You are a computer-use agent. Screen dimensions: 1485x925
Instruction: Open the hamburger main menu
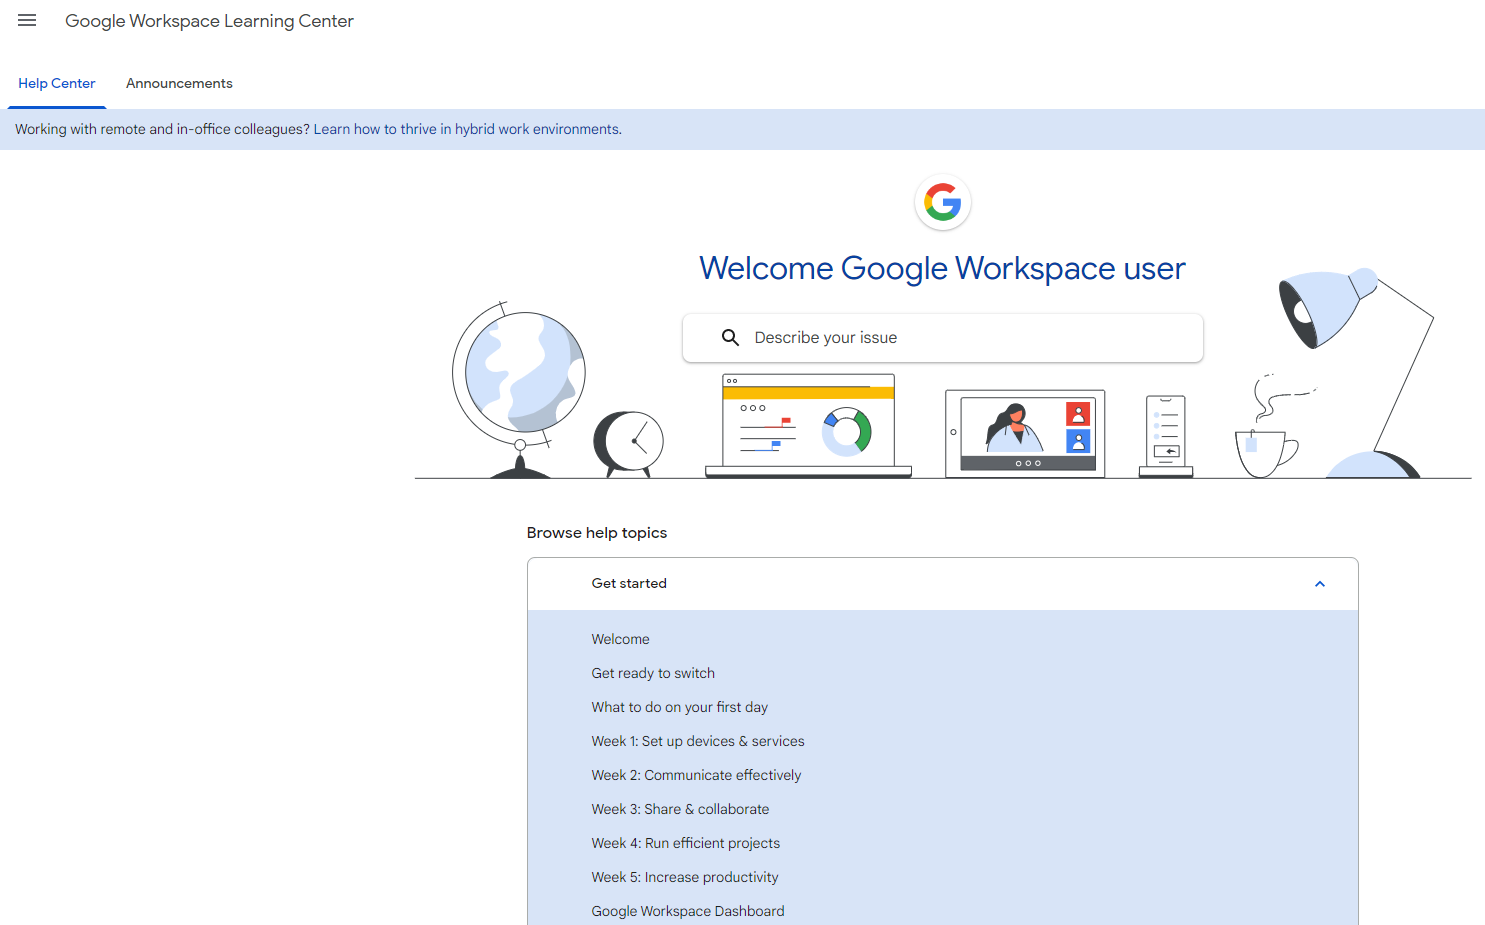click(x=27, y=21)
